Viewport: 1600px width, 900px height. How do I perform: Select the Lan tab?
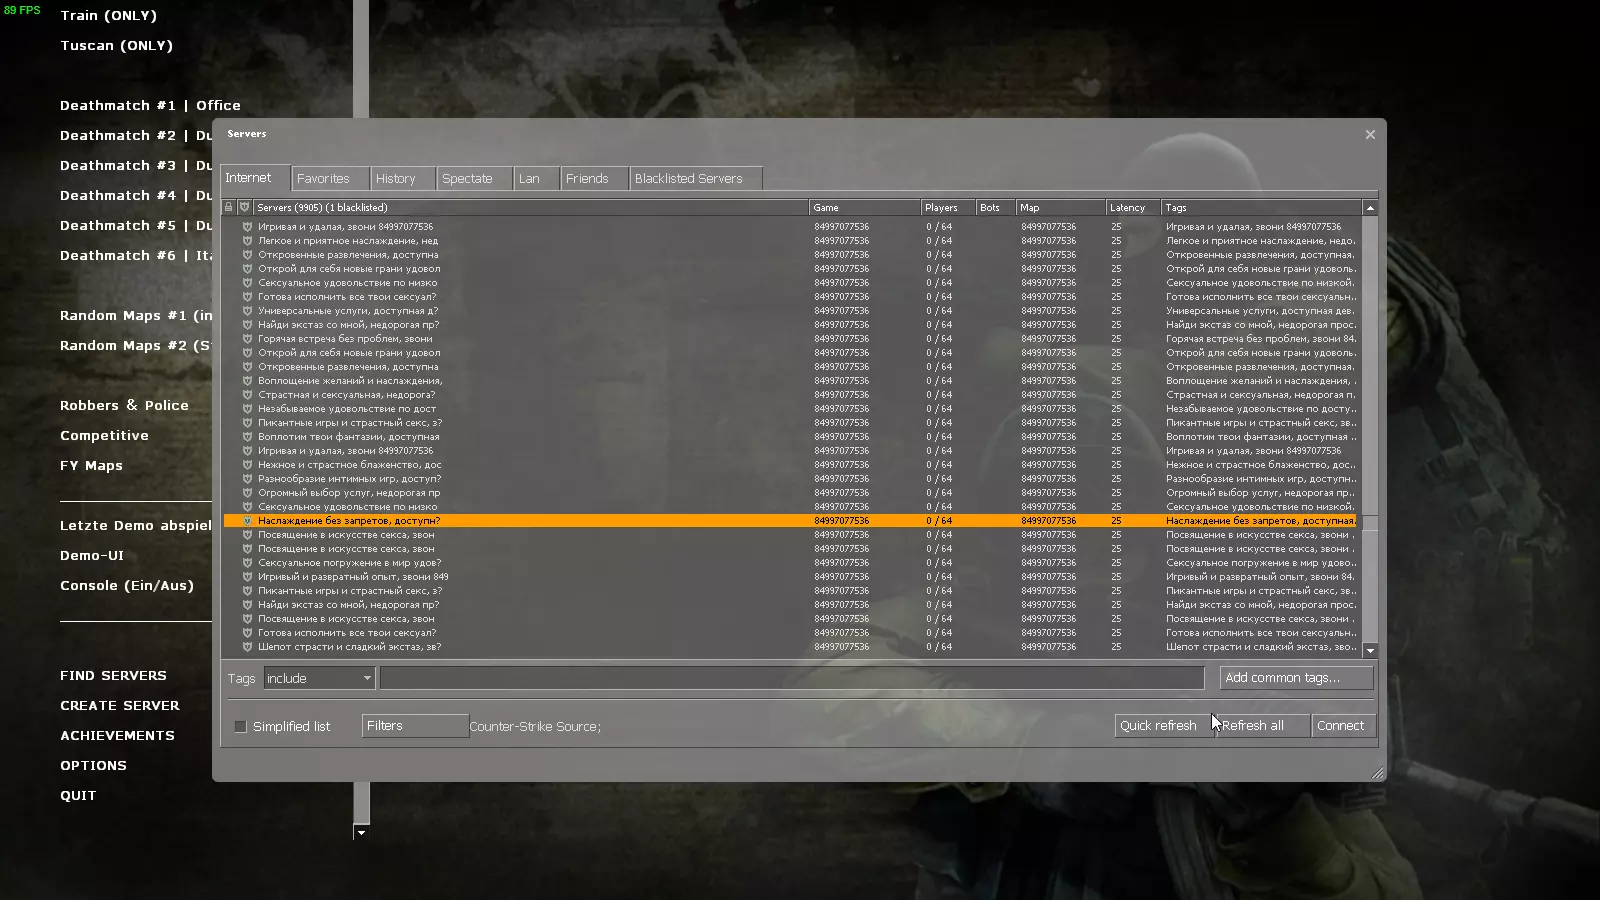pos(537,179)
